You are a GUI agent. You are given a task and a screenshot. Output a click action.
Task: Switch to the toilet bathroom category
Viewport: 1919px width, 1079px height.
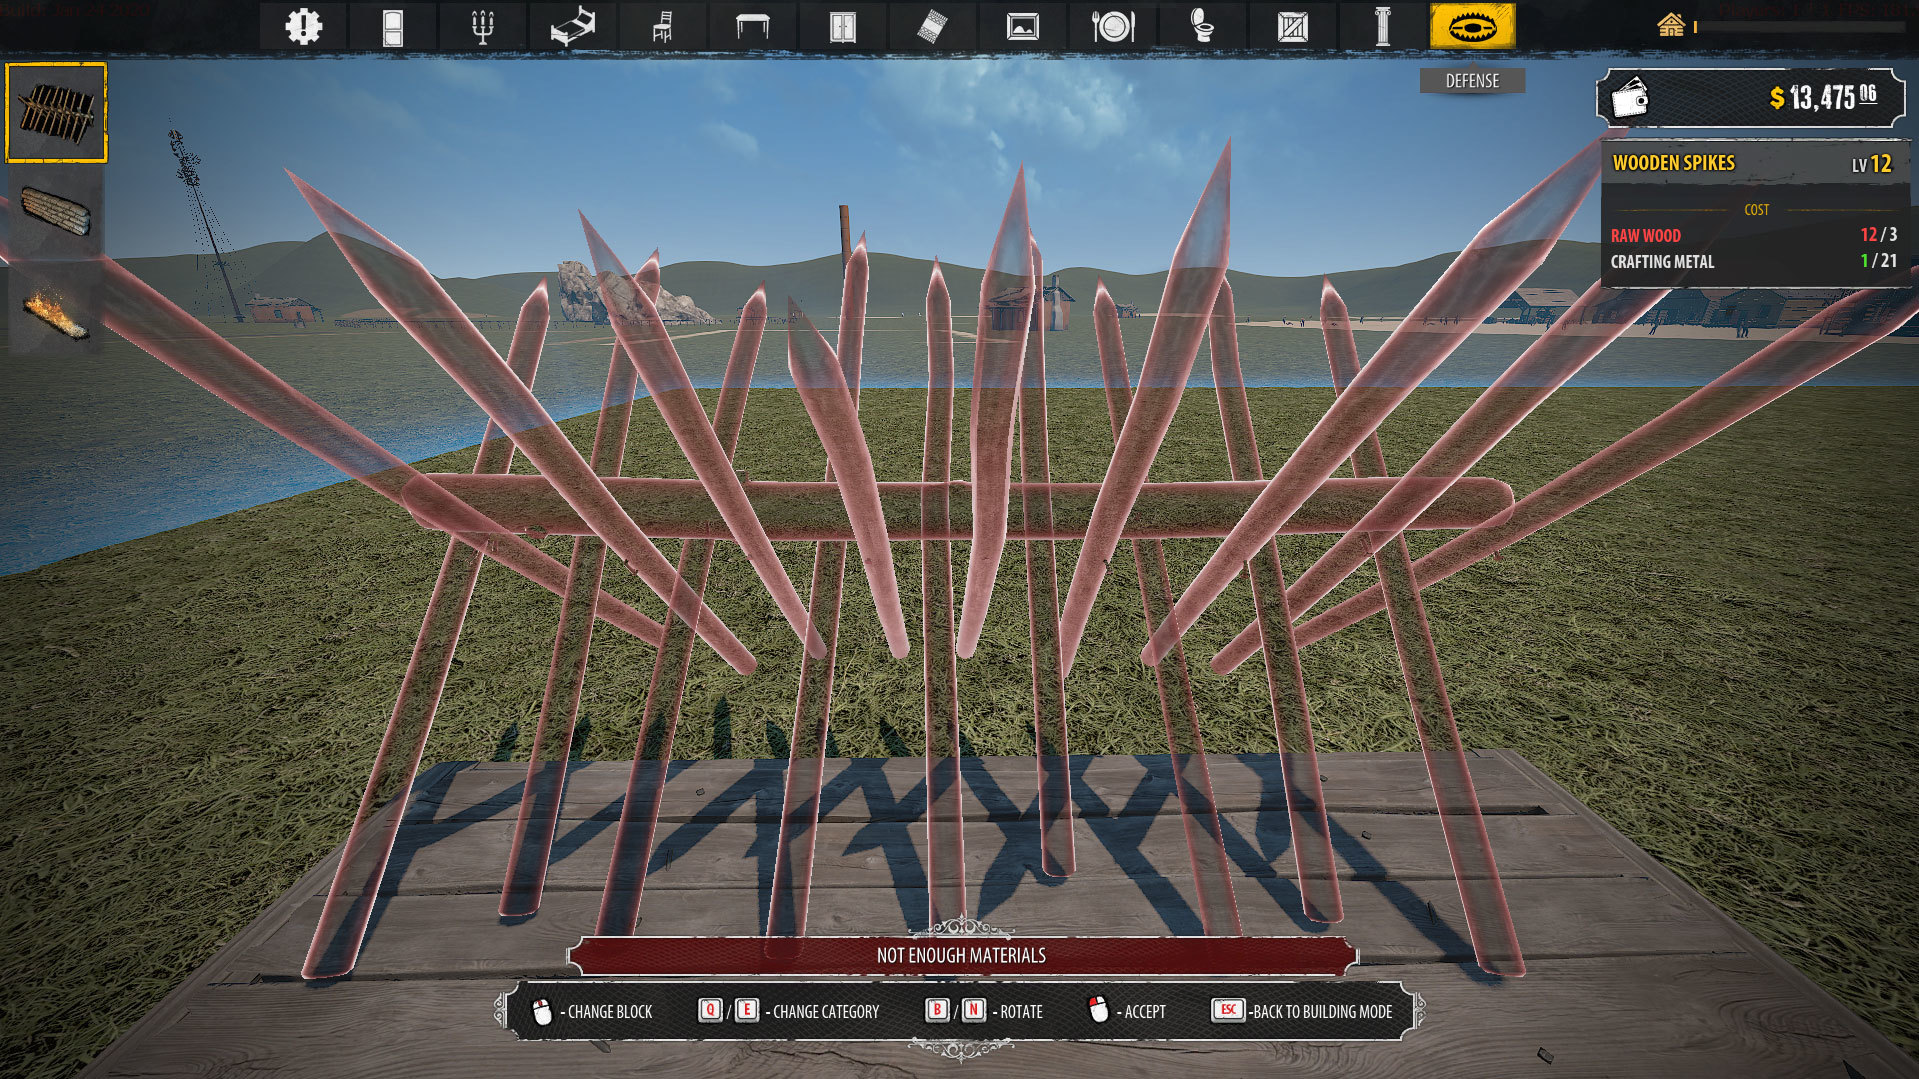(1203, 26)
